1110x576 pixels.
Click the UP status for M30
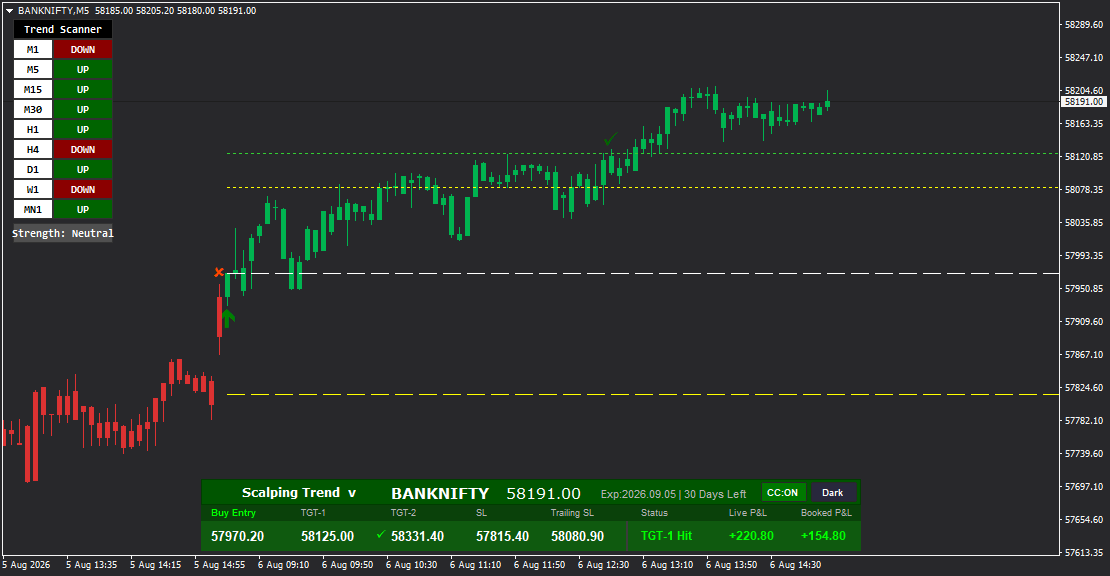(x=83, y=110)
